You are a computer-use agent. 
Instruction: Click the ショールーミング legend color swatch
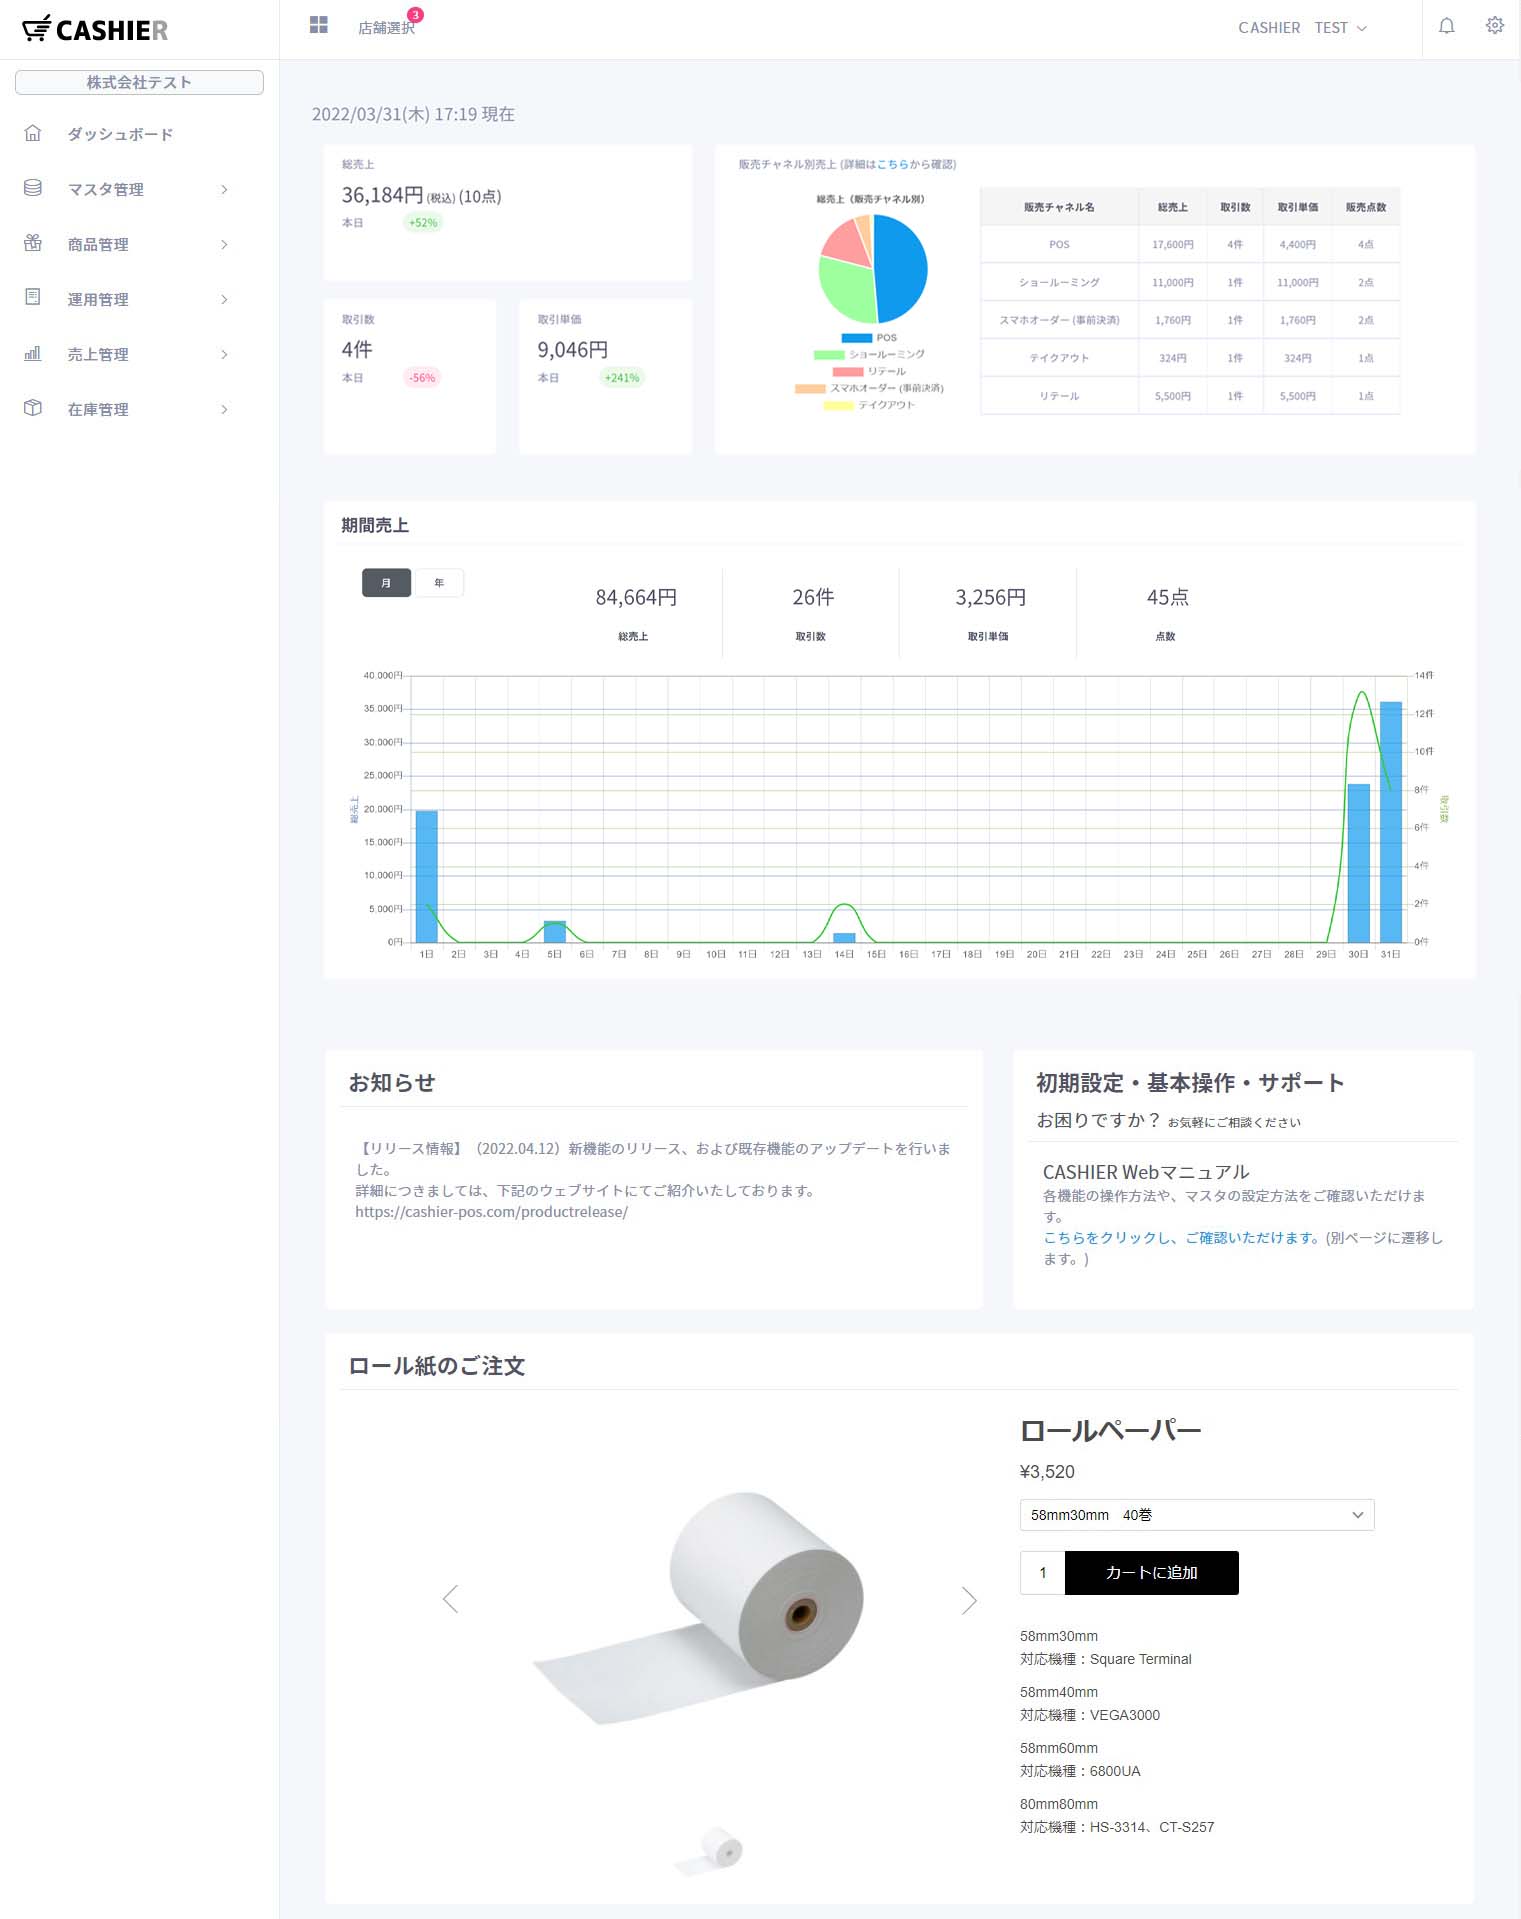tap(829, 355)
